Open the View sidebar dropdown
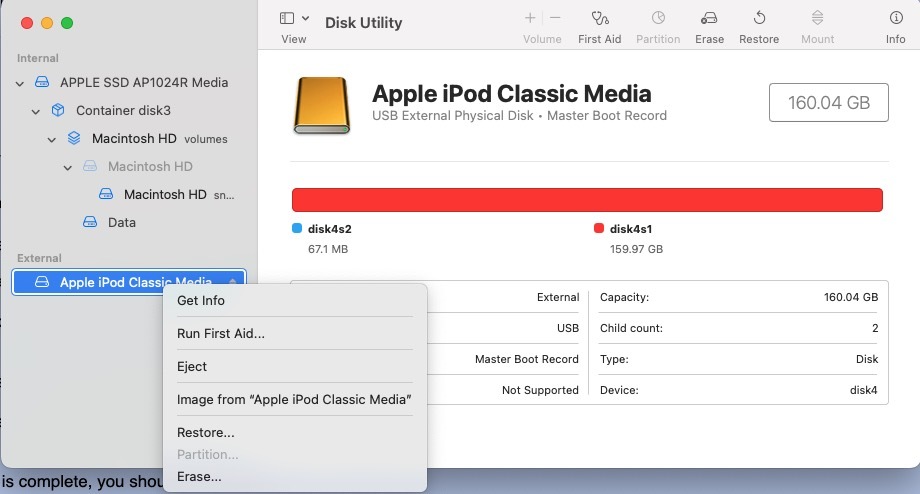Screen dimensions: 920x494 tap(294, 19)
